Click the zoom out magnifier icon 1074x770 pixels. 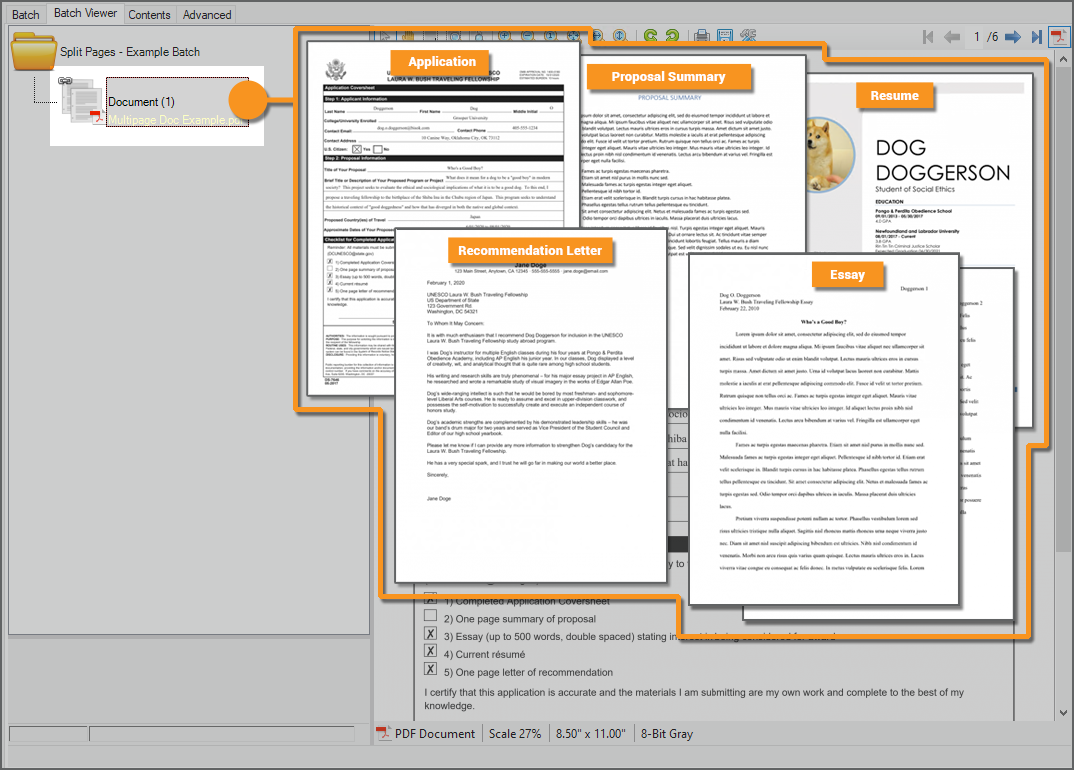[x=527, y=36]
